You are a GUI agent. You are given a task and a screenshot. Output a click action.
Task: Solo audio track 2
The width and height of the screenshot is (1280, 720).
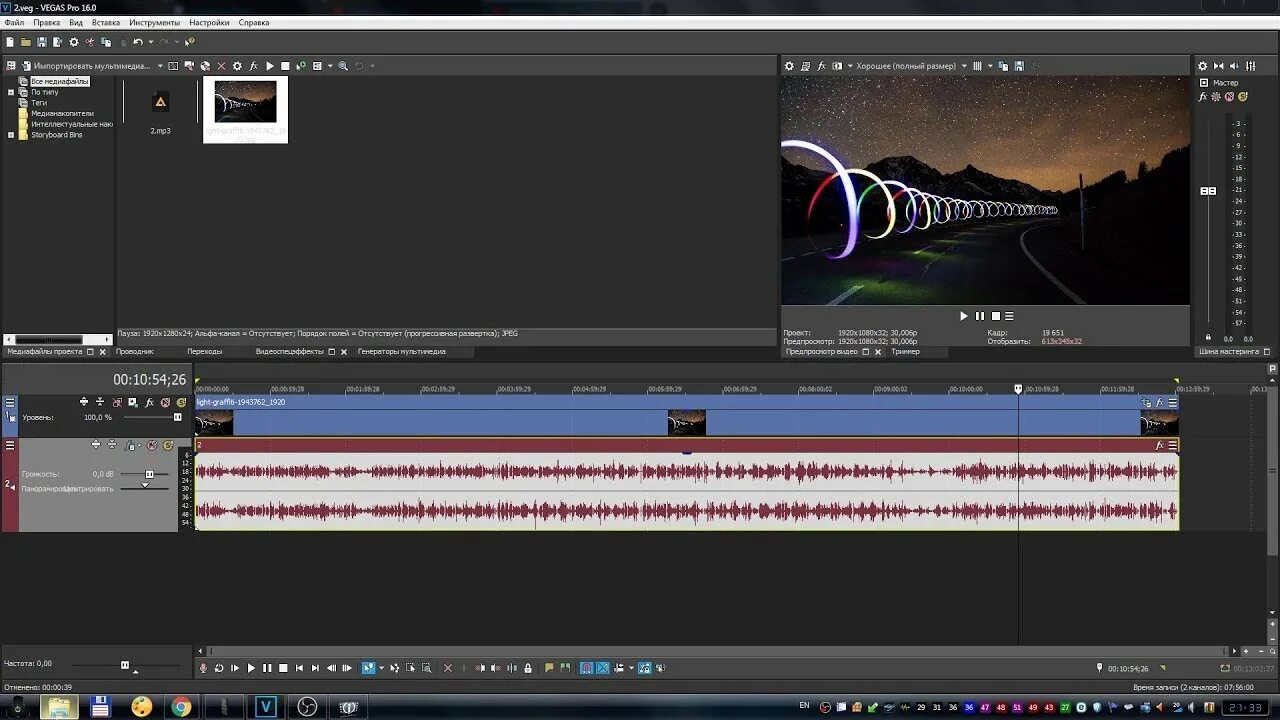coord(167,445)
